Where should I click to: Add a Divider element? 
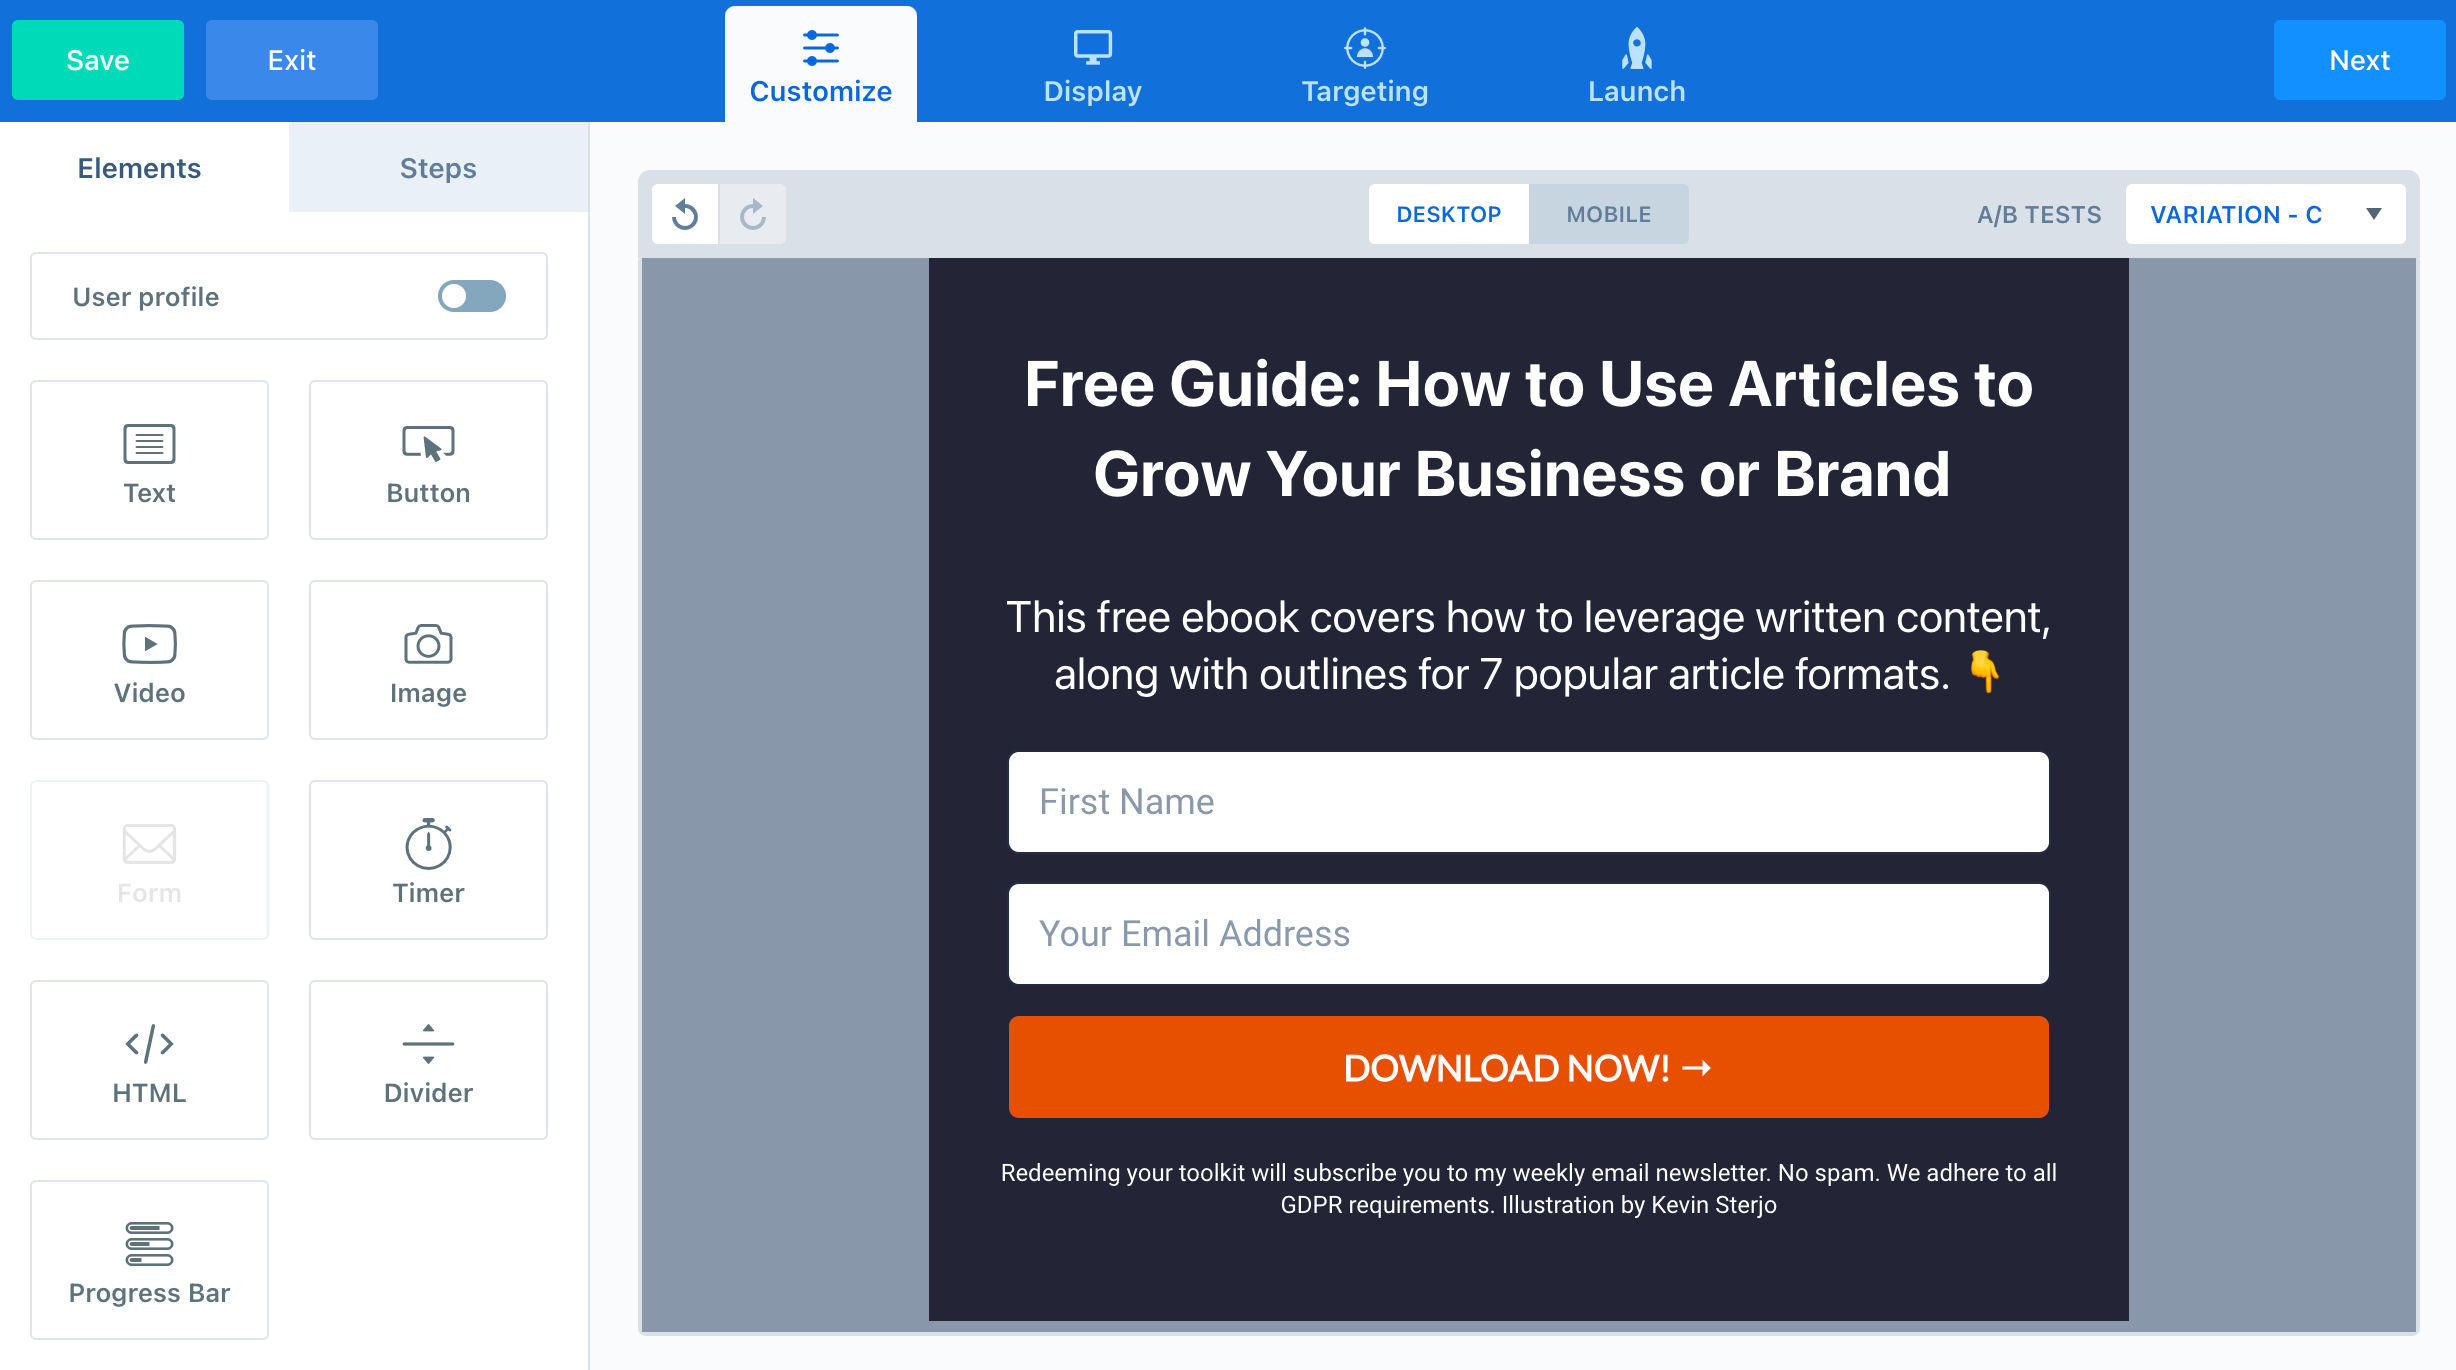(428, 1060)
